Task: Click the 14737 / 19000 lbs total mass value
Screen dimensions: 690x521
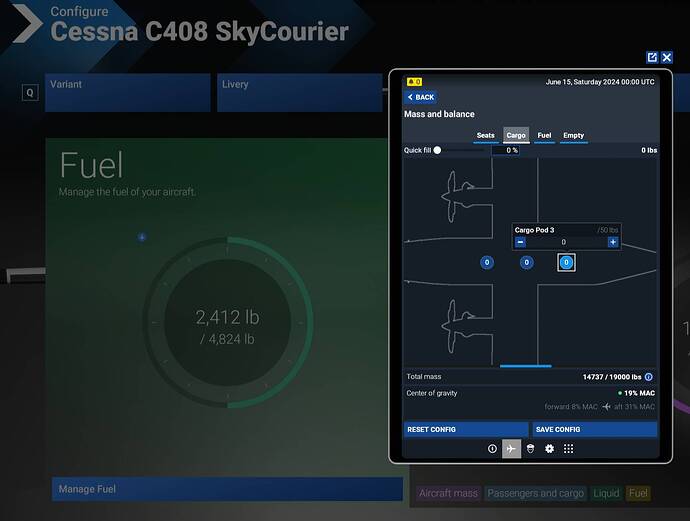Action: pos(612,377)
